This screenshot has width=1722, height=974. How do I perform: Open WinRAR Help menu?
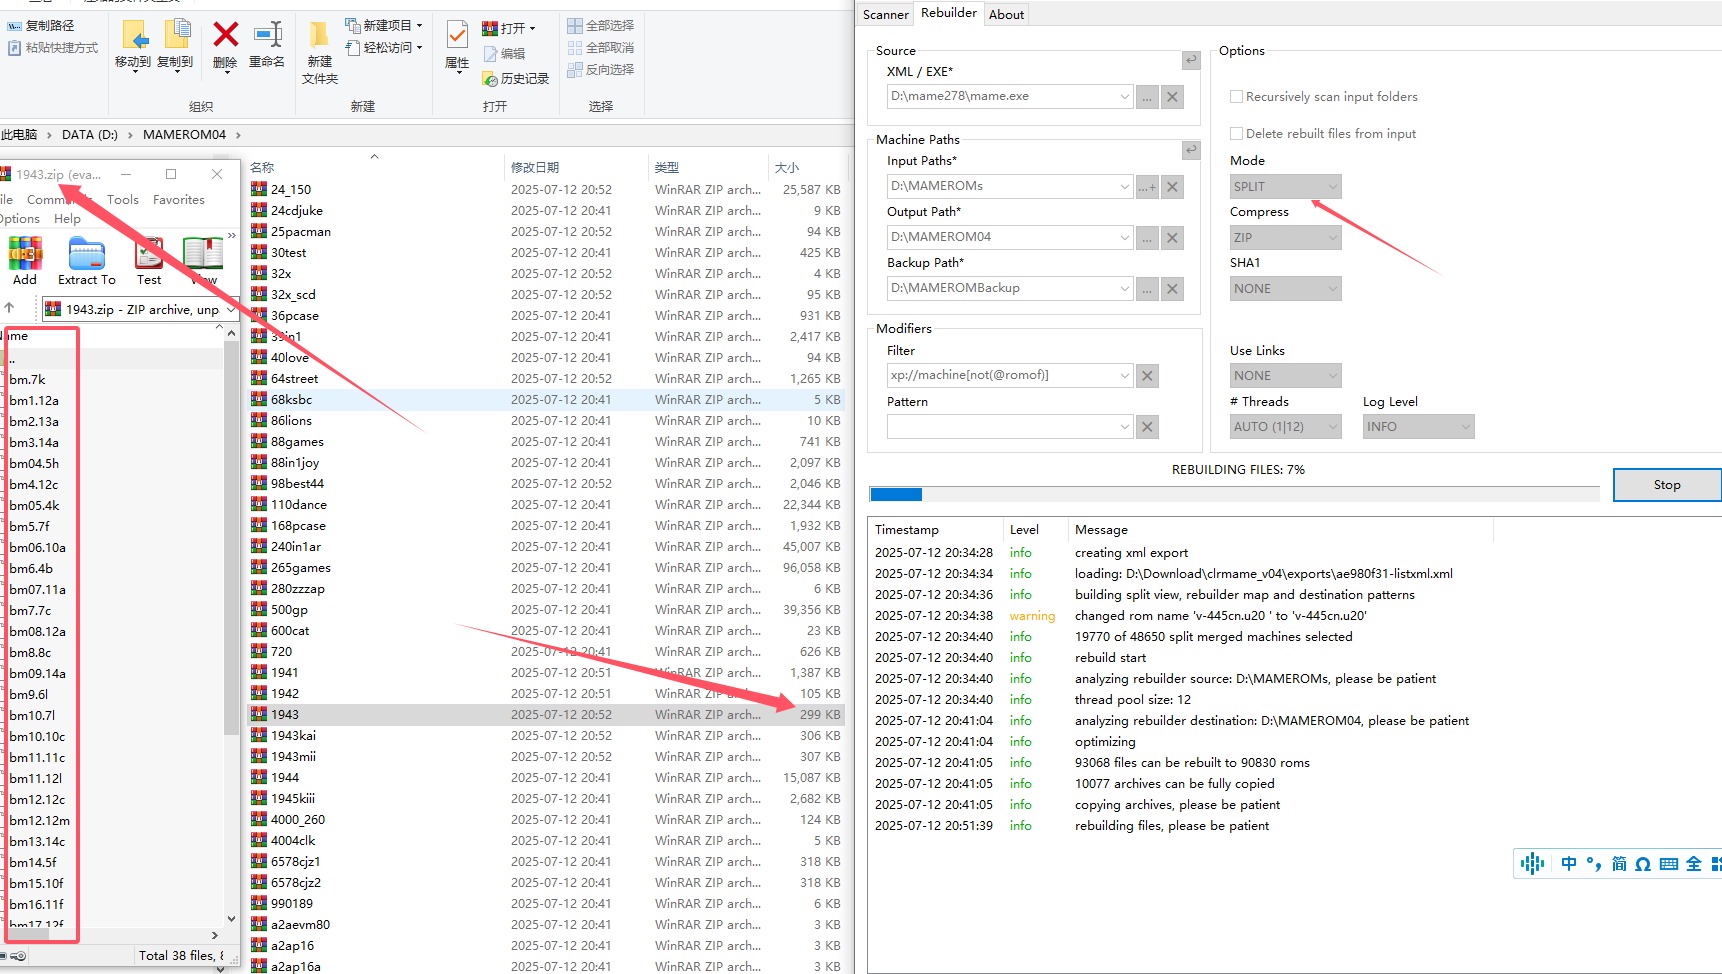pyautogui.click(x=67, y=219)
